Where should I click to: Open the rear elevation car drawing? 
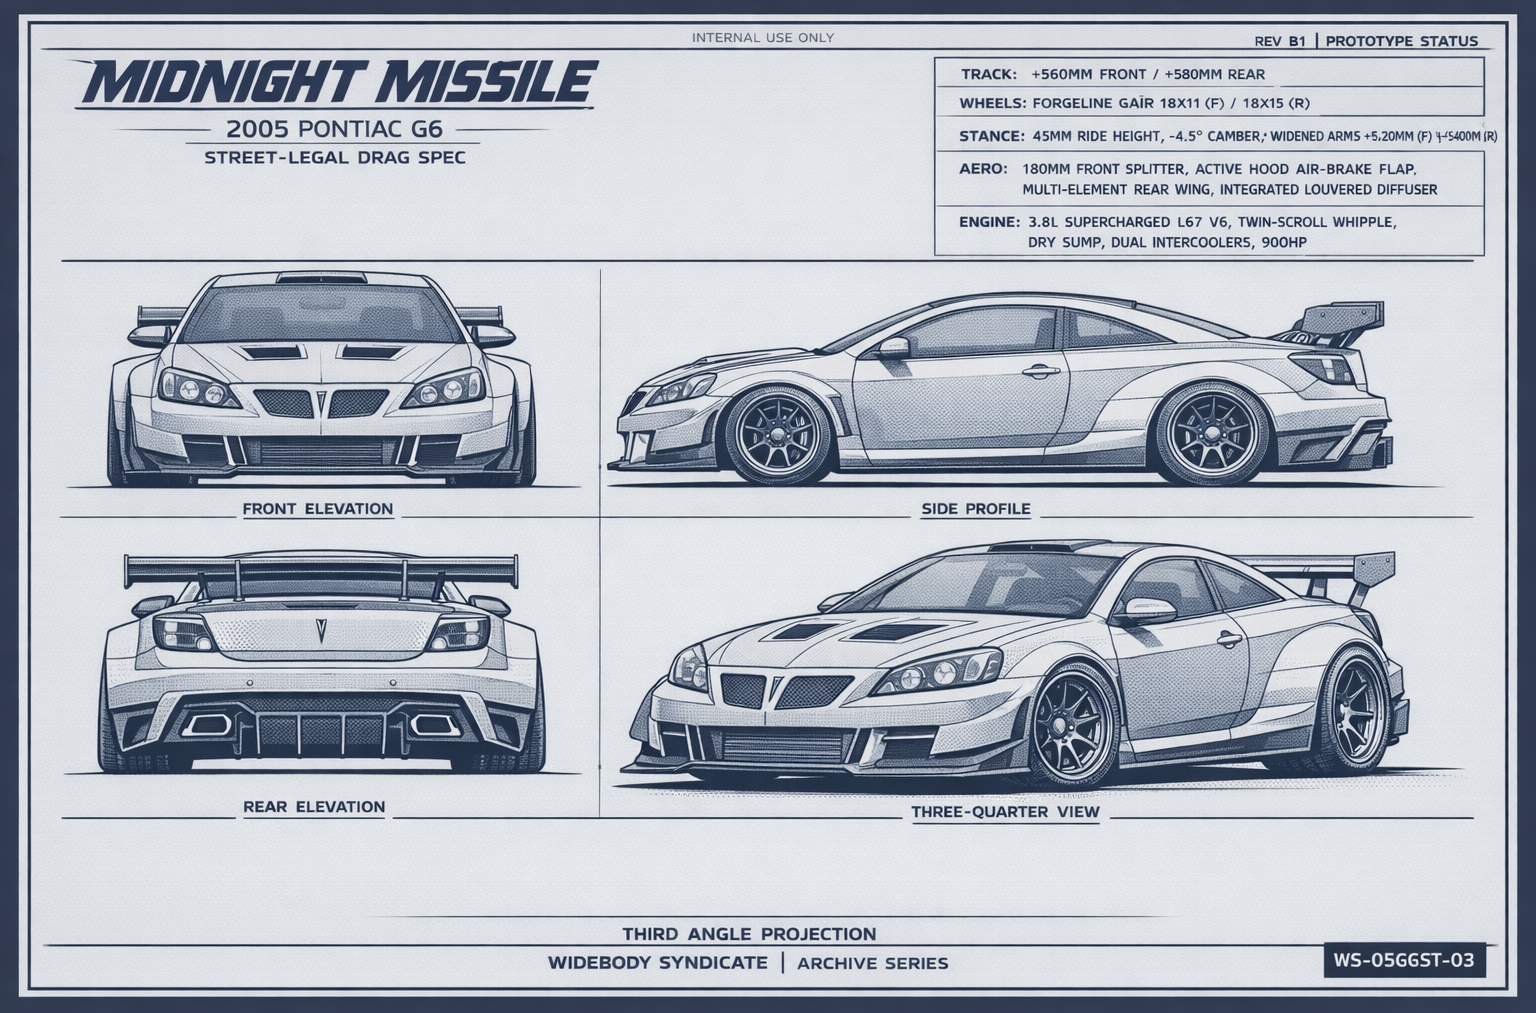click(x=320, y=663)
